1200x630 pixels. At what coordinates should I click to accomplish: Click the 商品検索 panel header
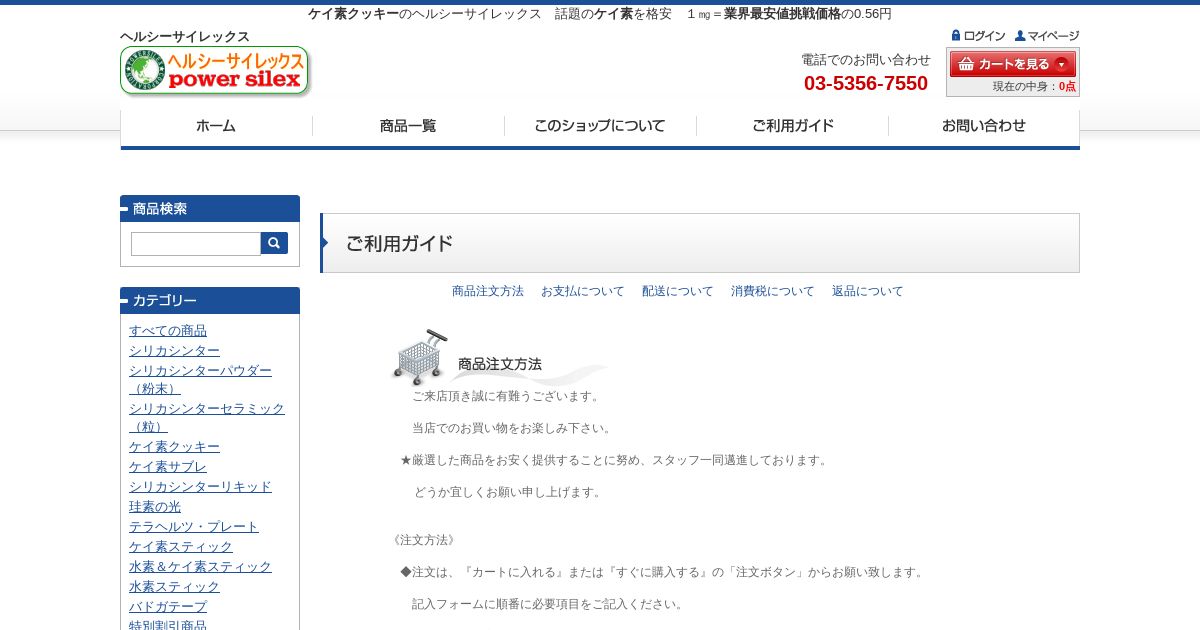[210, 208]
